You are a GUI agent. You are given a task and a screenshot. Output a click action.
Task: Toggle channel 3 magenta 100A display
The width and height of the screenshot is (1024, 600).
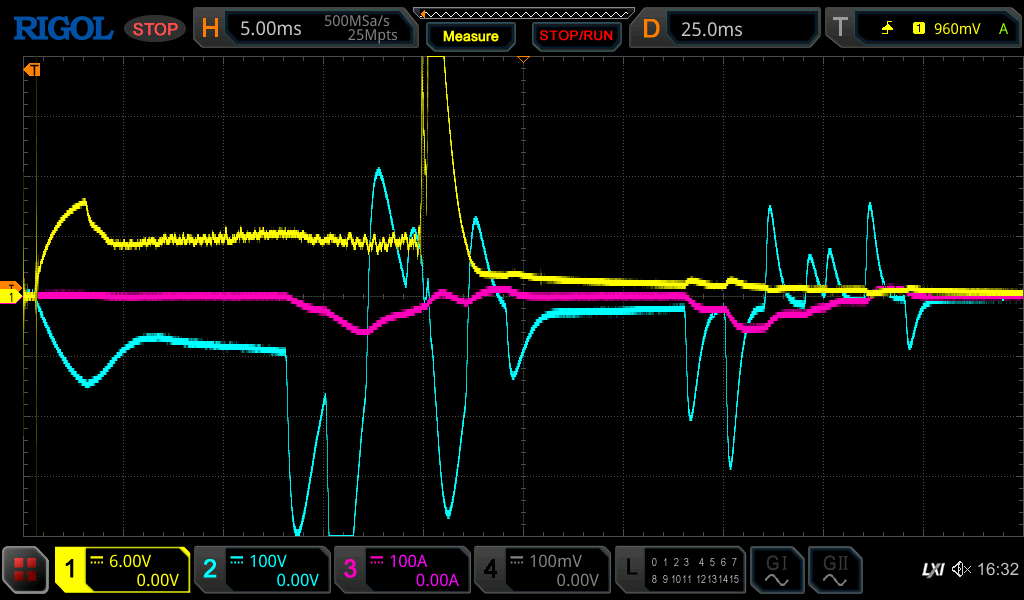[401, 570]
